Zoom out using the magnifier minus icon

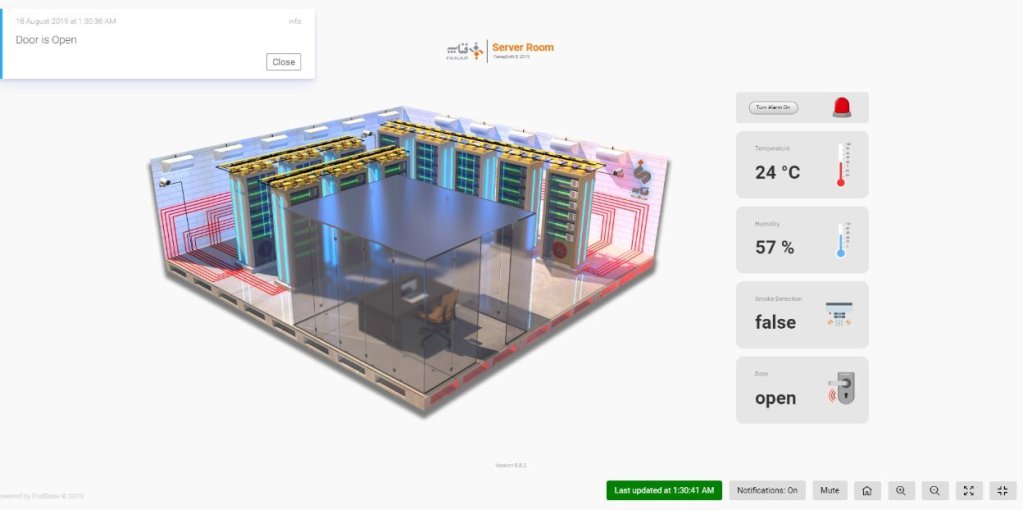[934, 490]
